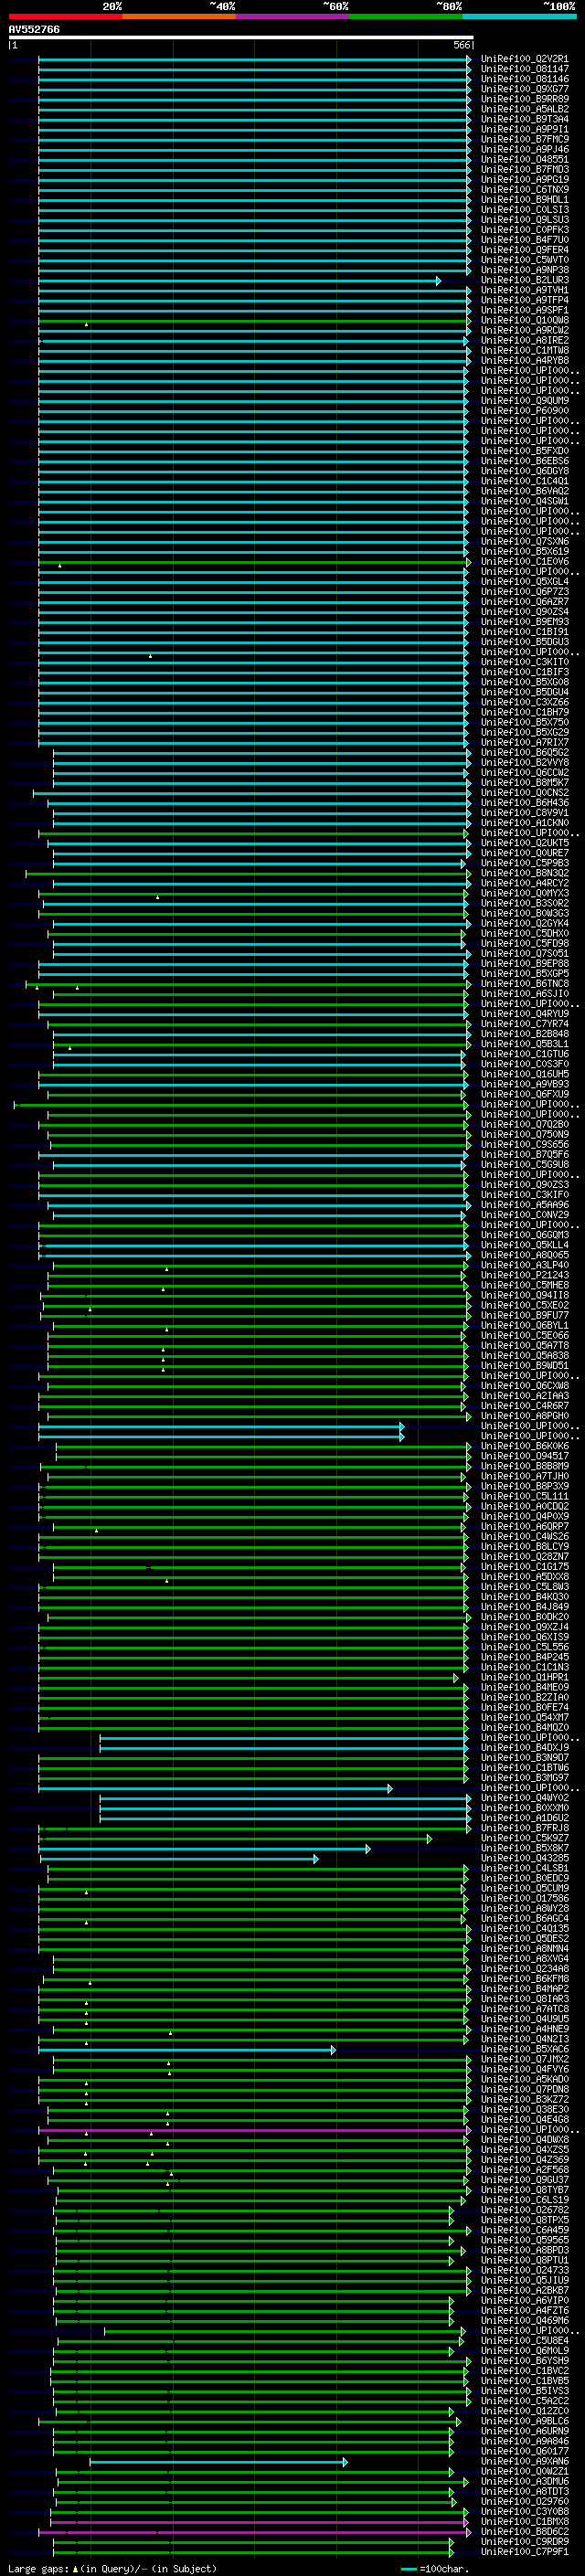Select the UniRef100_A9NP38 label
This screenshot has height=2576, width=585.
tap(525, 270)
